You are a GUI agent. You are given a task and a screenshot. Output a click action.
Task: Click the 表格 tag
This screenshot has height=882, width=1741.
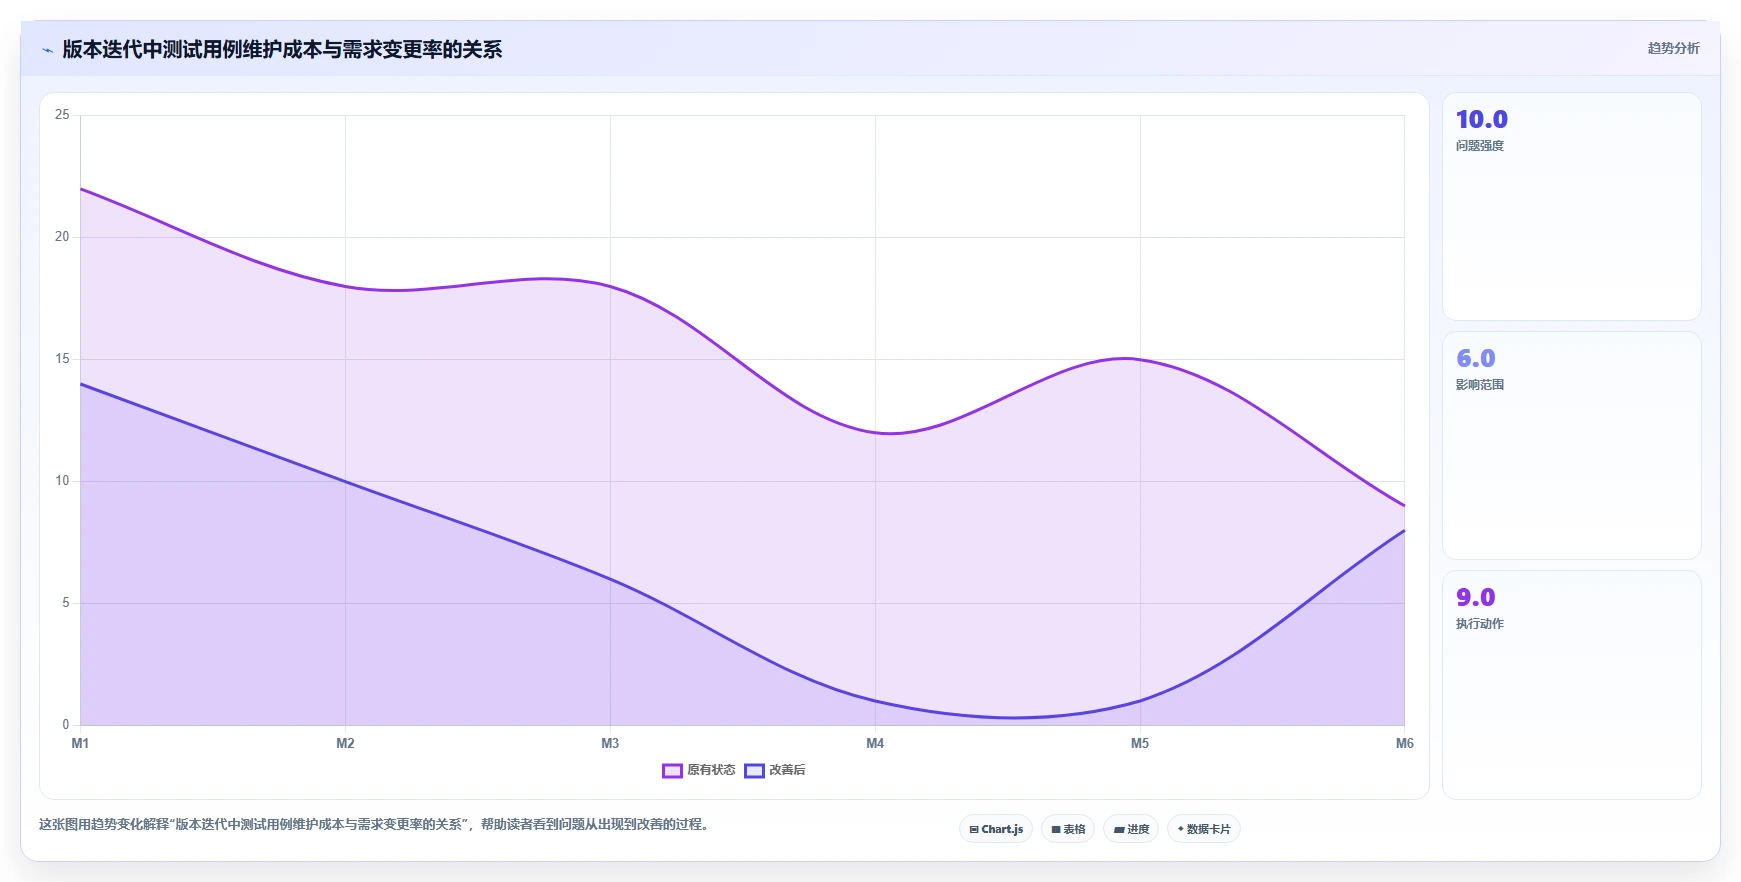(x=1068, y=829)
